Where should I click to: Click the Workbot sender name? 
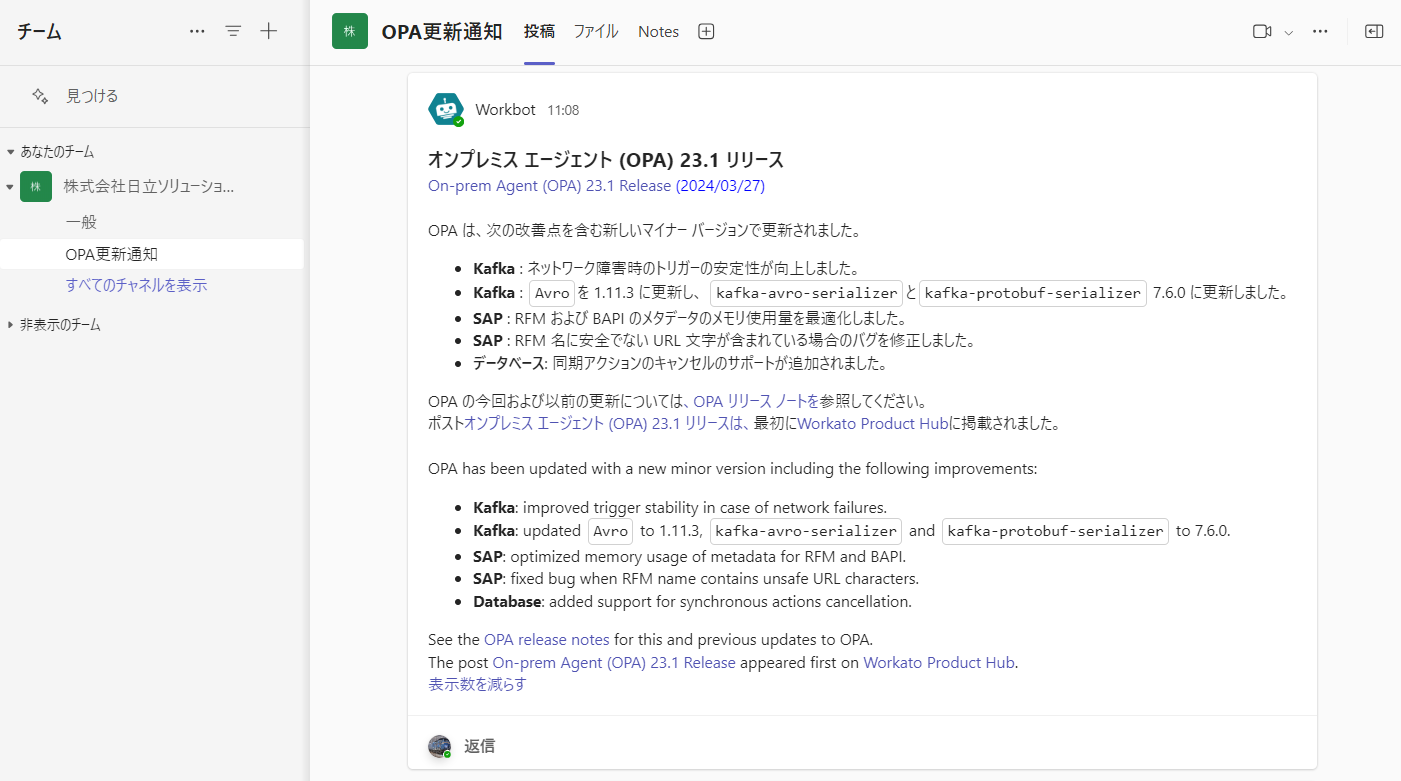pyautogui.click(x=505, y=110)
